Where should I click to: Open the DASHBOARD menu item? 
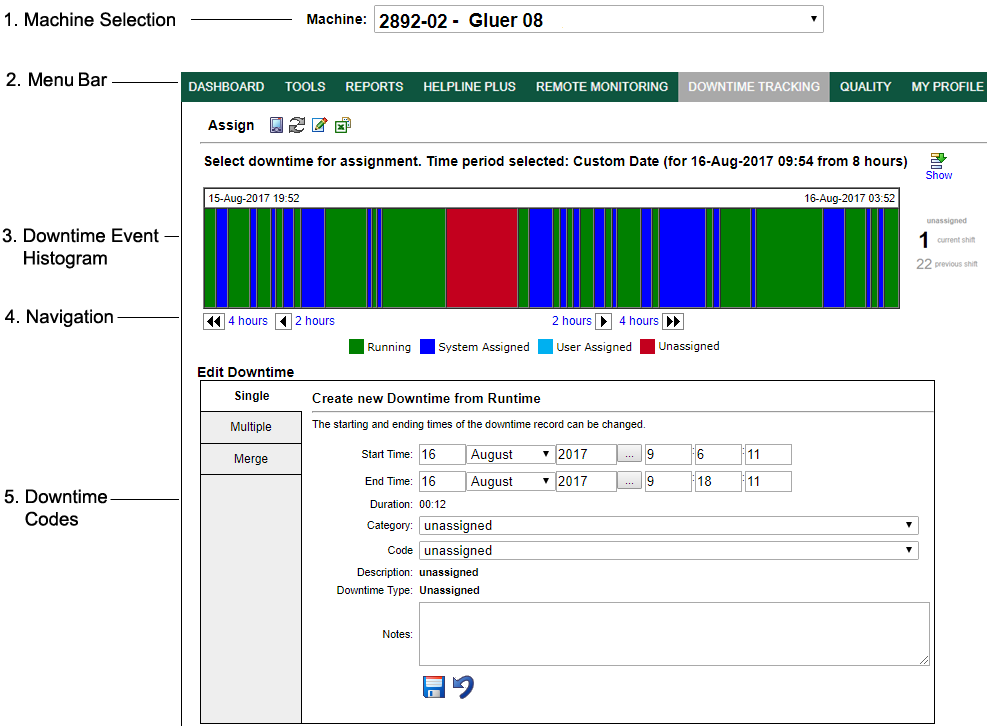226,87
